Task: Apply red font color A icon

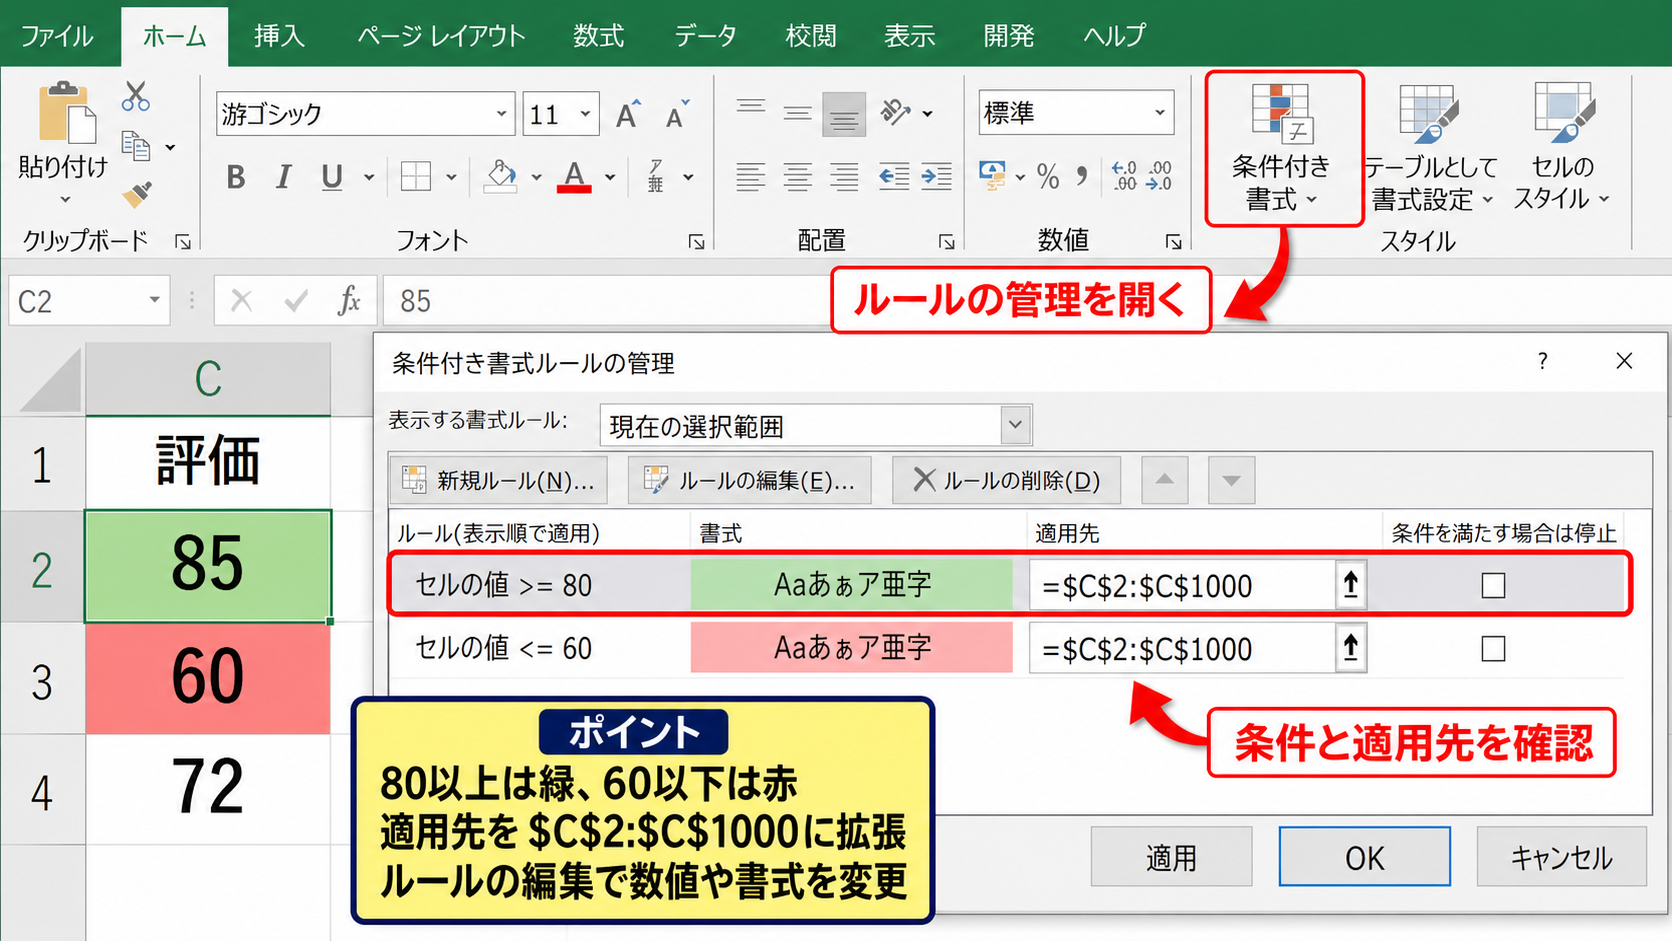Action: tap(574, 177)
